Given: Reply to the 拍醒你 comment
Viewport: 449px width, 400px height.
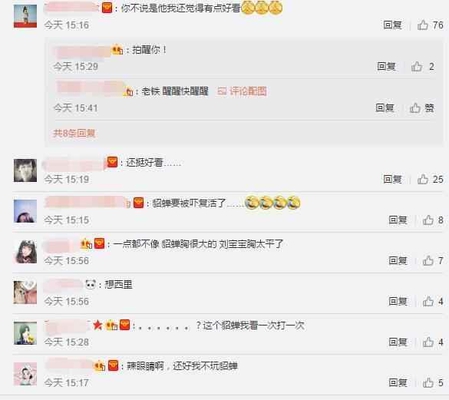Looking at the screenshot, I should coord(386,66).
